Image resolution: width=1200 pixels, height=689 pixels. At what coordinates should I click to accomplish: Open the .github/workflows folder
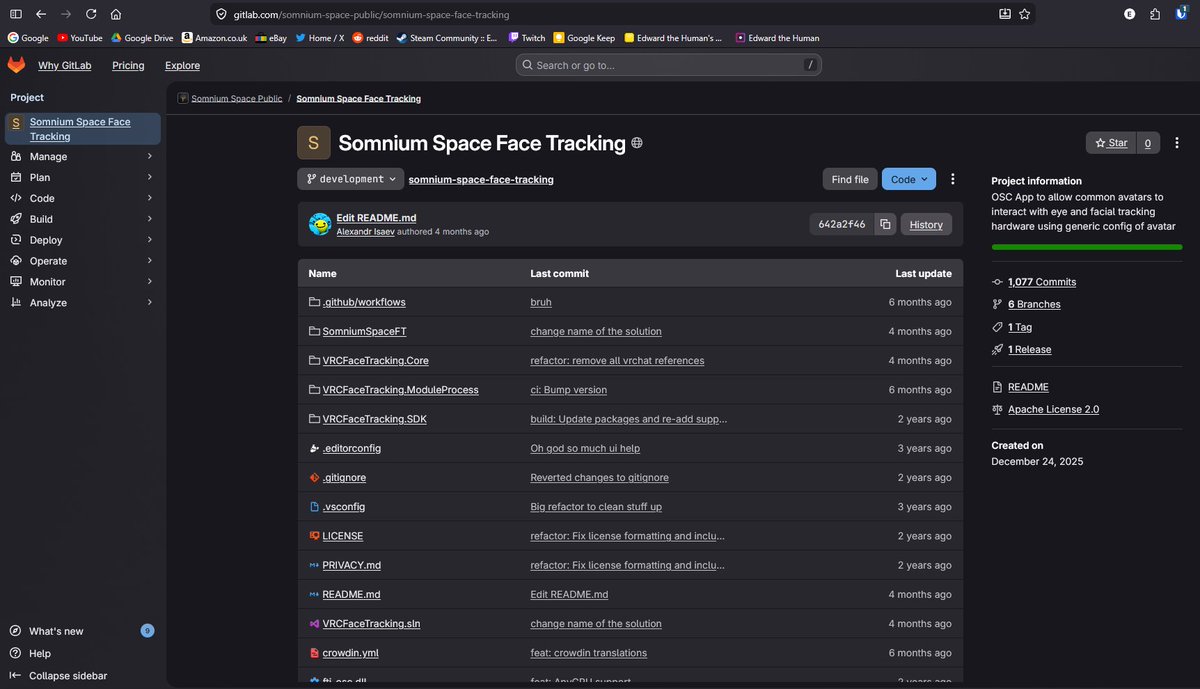pos(364,302)
